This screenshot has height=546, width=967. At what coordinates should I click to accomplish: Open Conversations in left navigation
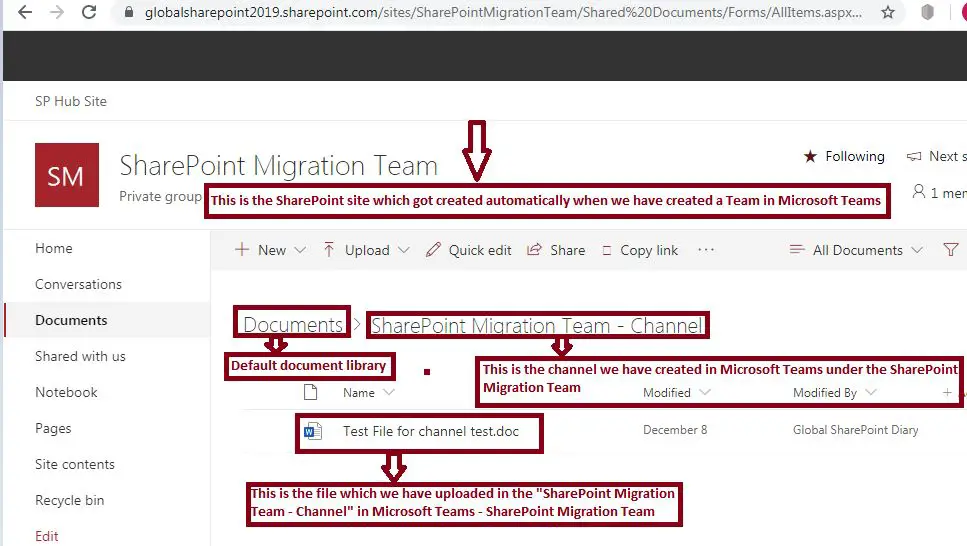click(x=78, y=284)
